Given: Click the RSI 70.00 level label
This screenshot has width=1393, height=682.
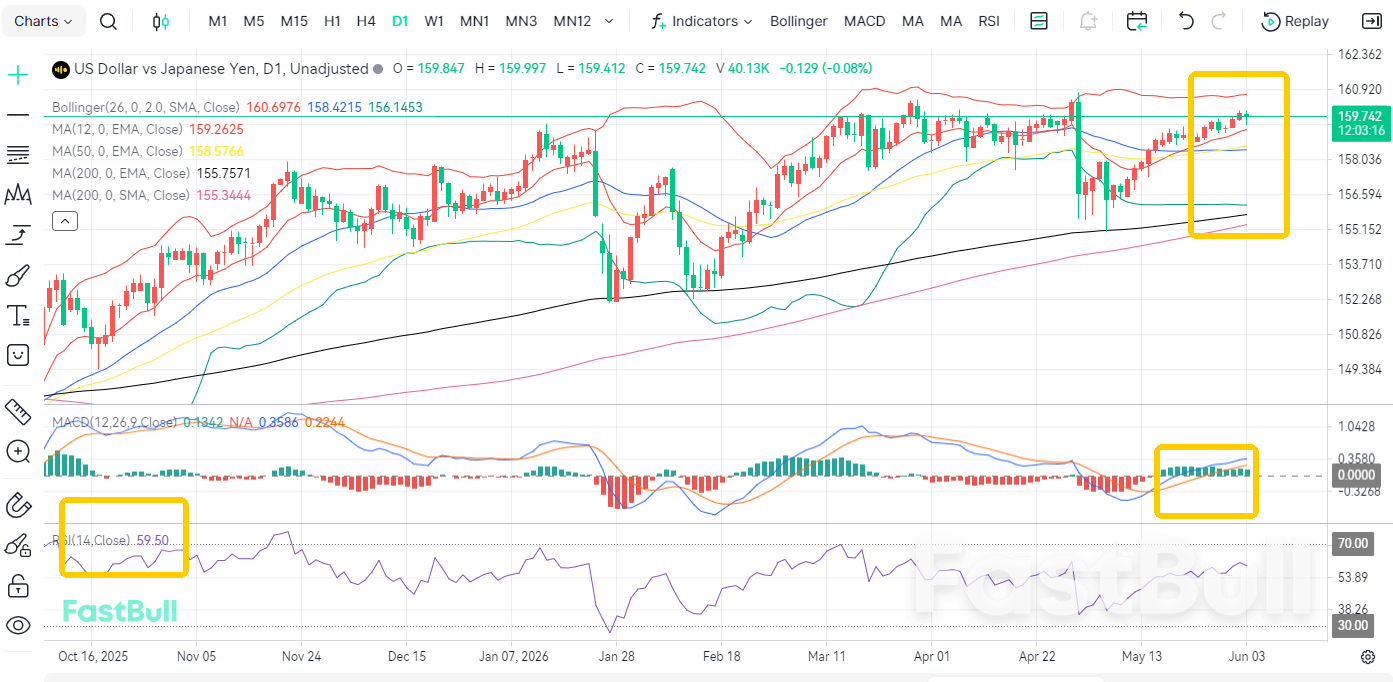Looking at the screenshot, I should 1351,544.
